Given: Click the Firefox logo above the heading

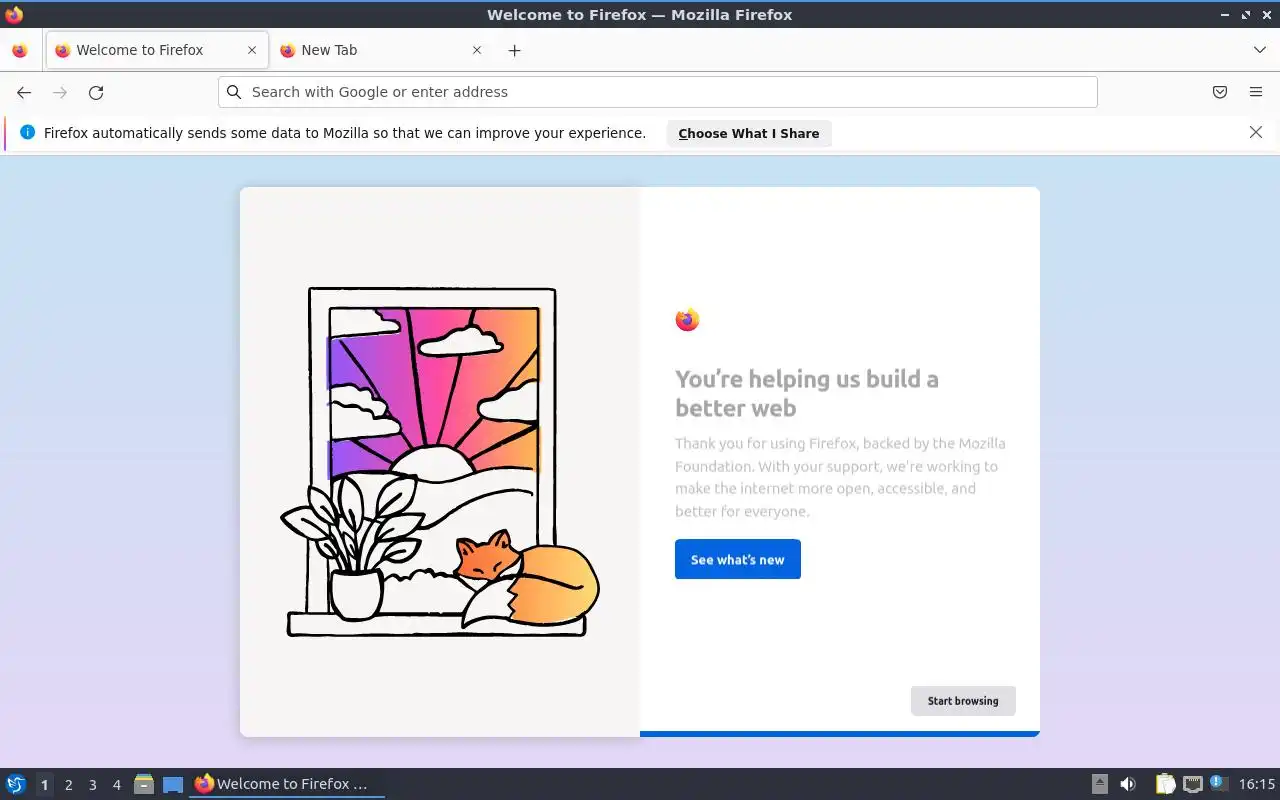Looking at the screenshot, I should point(687,320).
